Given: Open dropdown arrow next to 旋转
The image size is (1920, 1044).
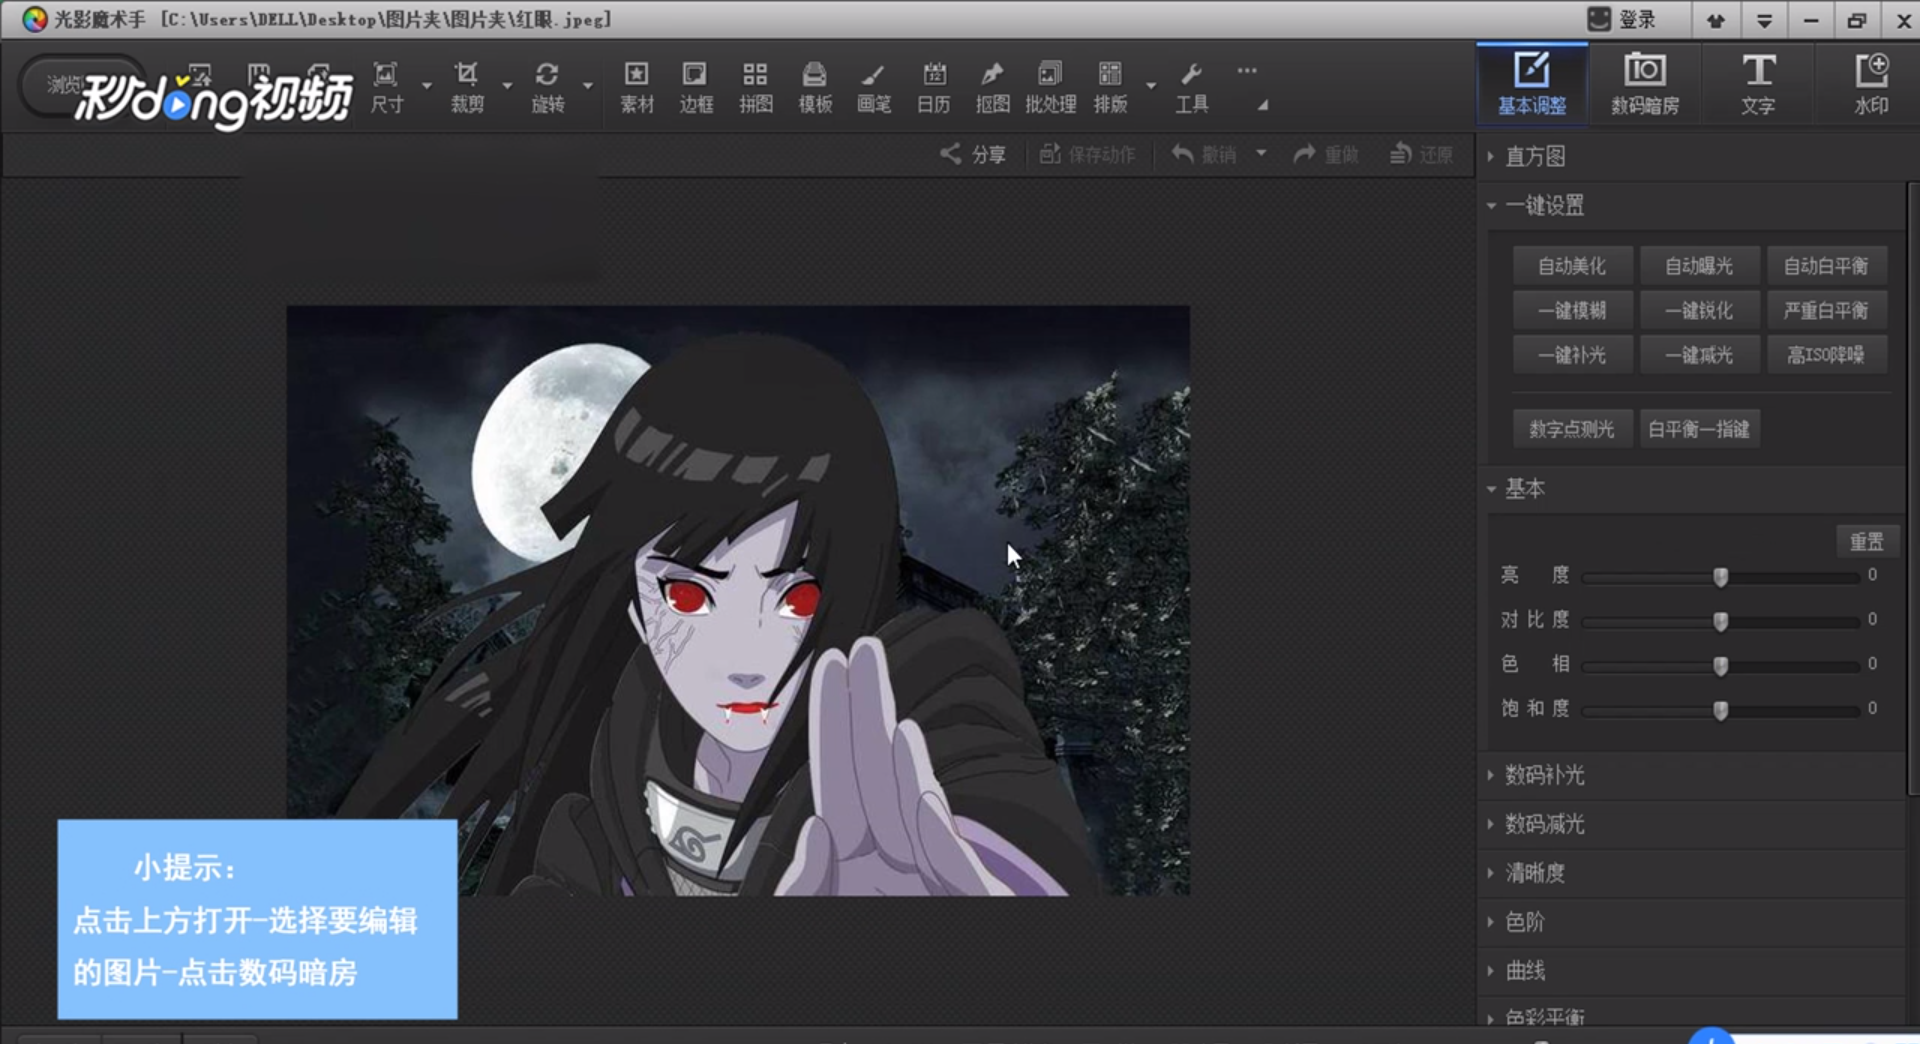Looking at the screenshot, I should coord(588,86).
